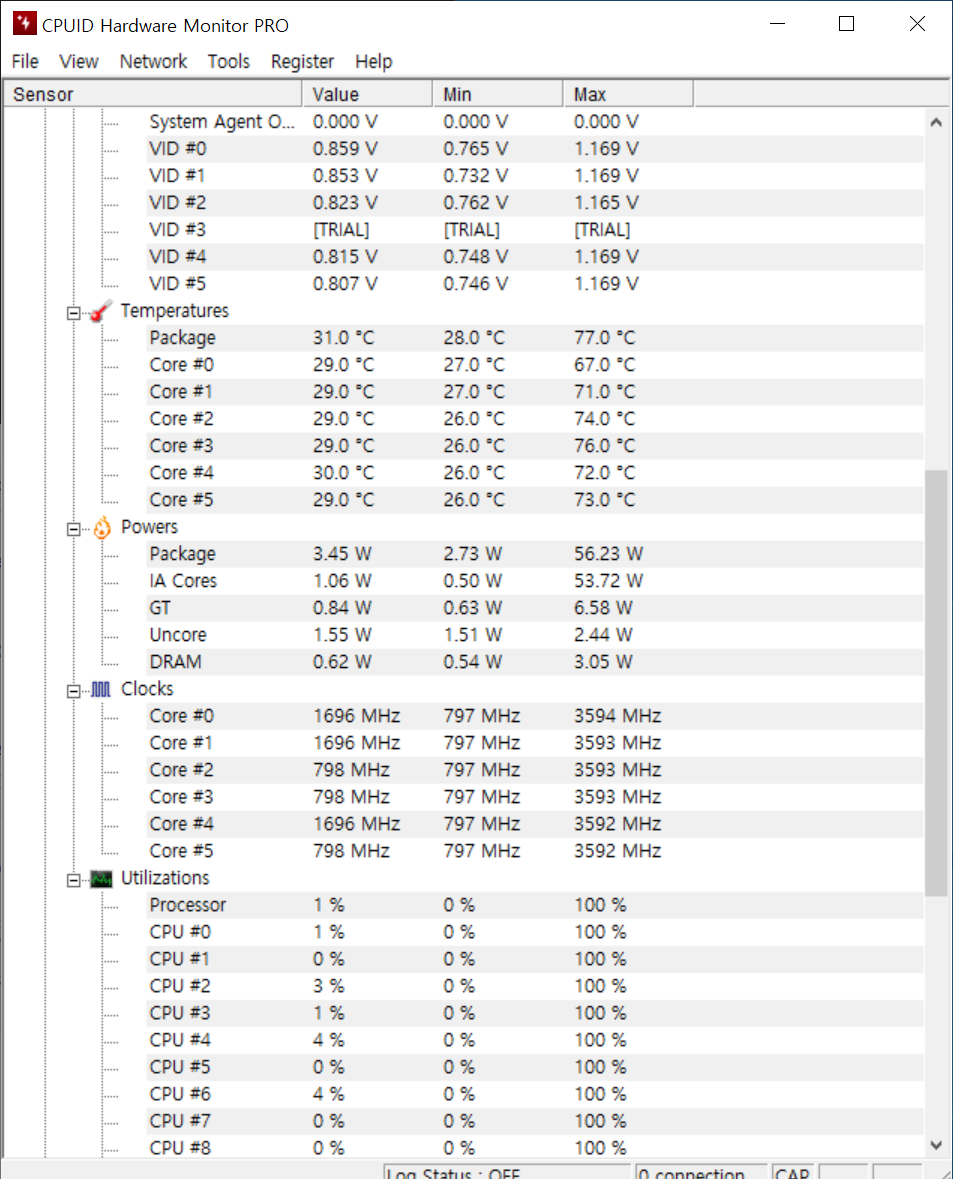Image resolution: width=953 pixels, height=1179 pixels.
Task: Open the View menu
Action: (78, 62)
